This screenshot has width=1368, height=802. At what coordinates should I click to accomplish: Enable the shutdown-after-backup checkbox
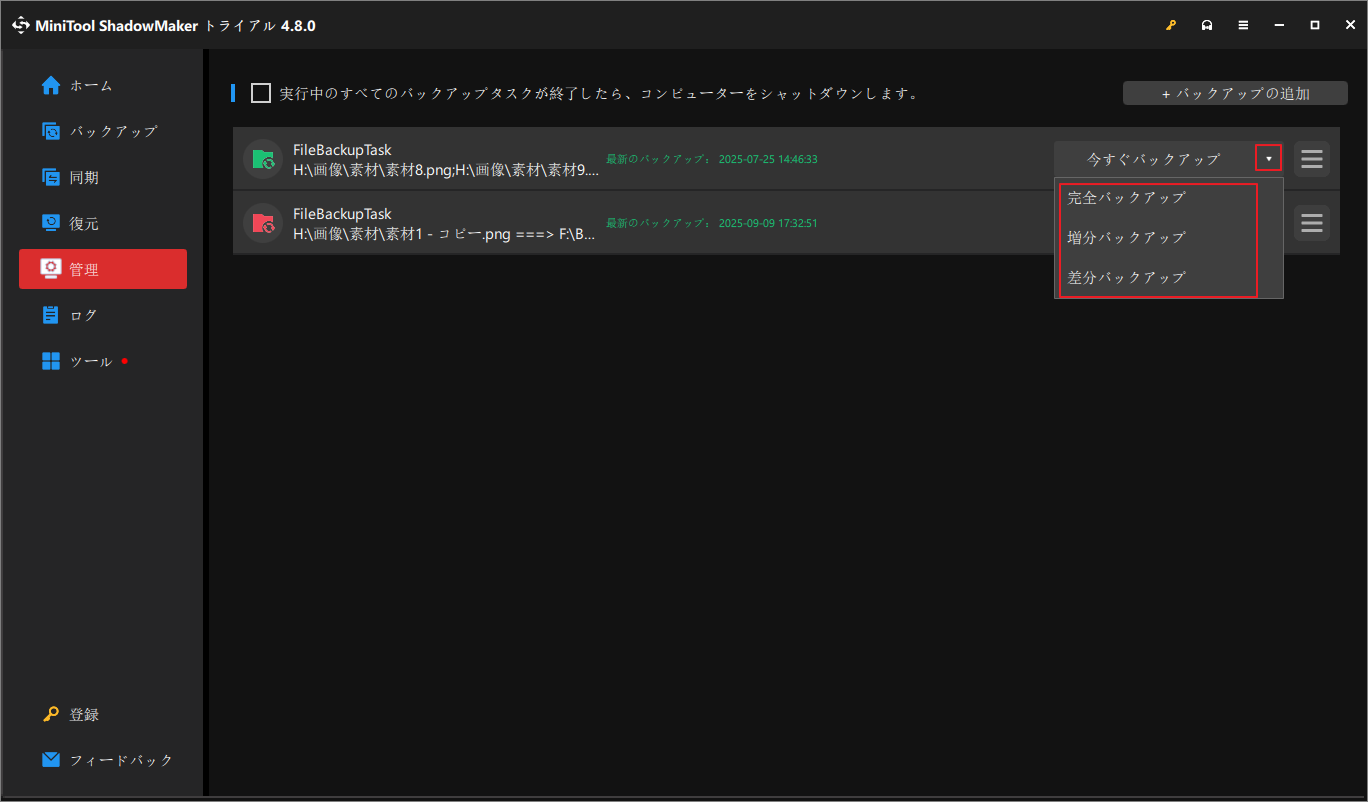click(x=261, y=93)
